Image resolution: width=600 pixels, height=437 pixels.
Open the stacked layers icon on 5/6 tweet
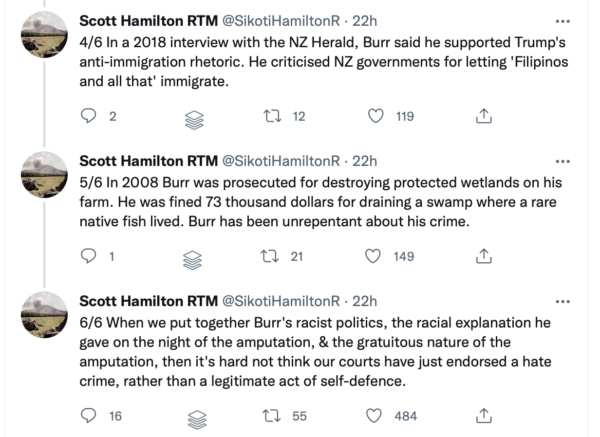(195, 257)
